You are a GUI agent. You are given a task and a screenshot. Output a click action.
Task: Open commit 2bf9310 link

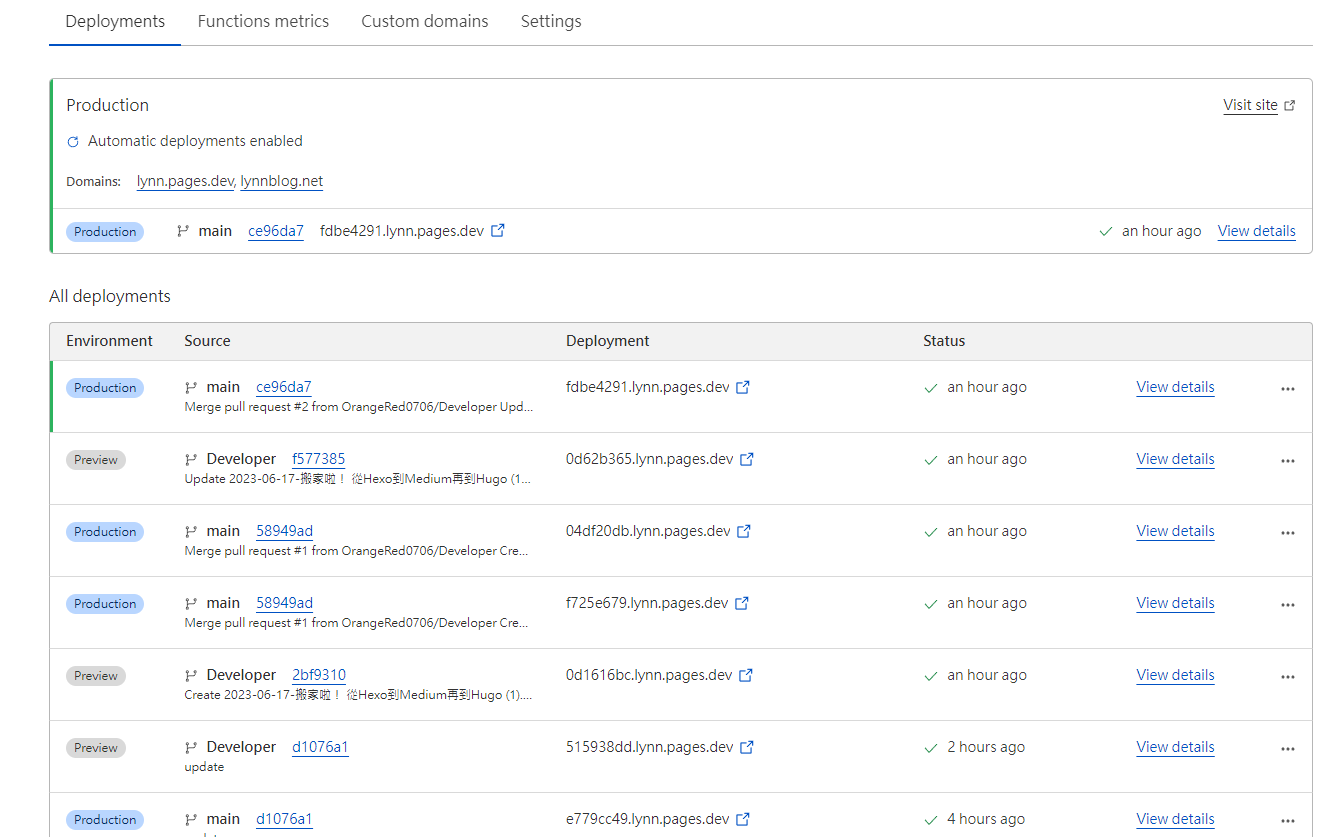pyautogui.click(x=318, y=675)
